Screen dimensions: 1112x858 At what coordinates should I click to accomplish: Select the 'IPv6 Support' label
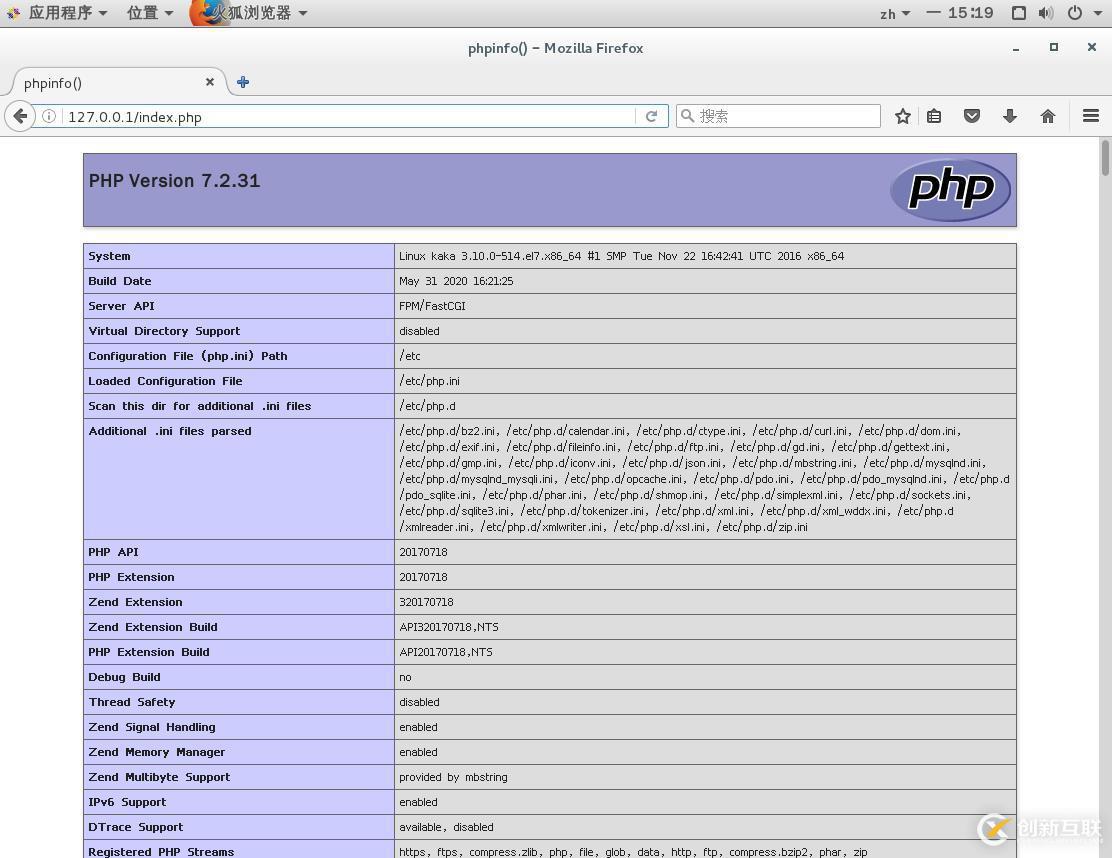pyautogui.click(x=127, y=802)
